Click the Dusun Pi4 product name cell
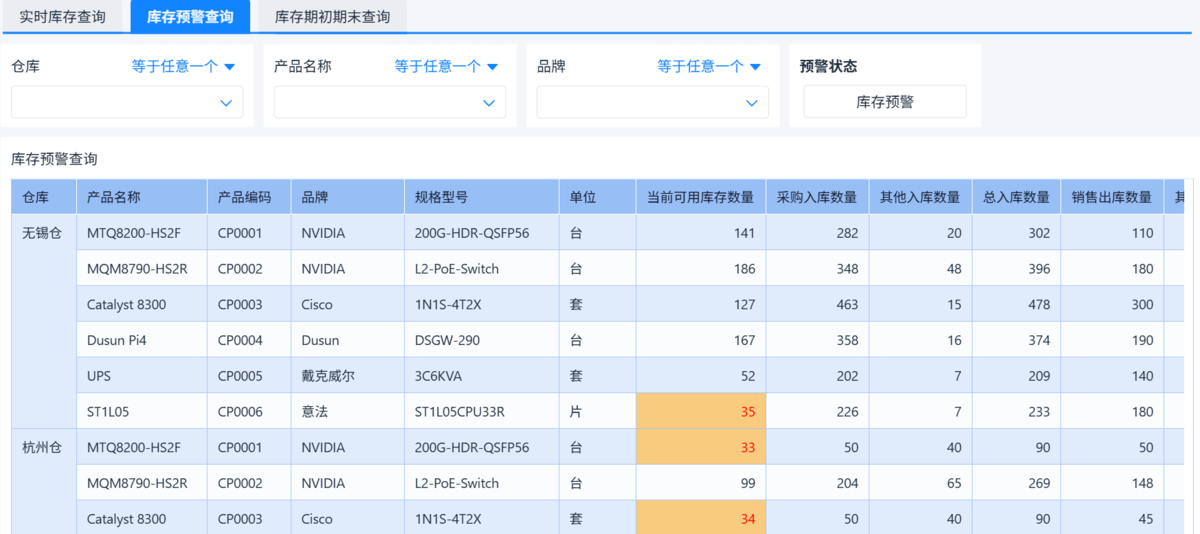This screenshot has height=534, width=1200. [x=119, y=340]
